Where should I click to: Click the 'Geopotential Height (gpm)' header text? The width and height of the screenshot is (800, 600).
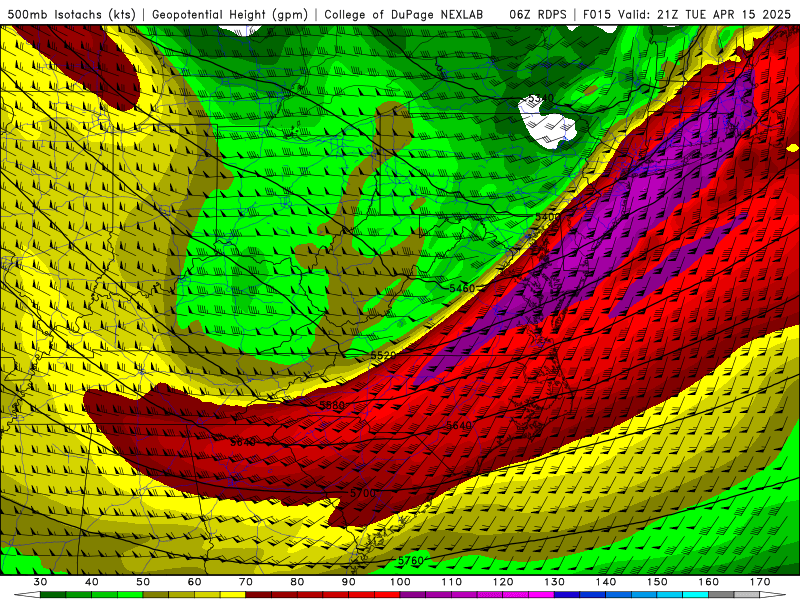[x=230, y=14]
